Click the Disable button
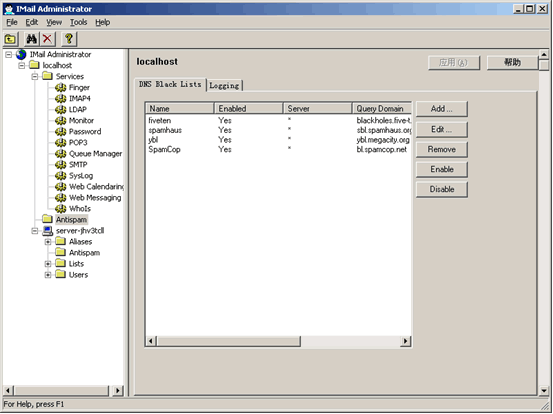Screen dimensions: 553x414 pyautogui.click(x=442, y=189)
